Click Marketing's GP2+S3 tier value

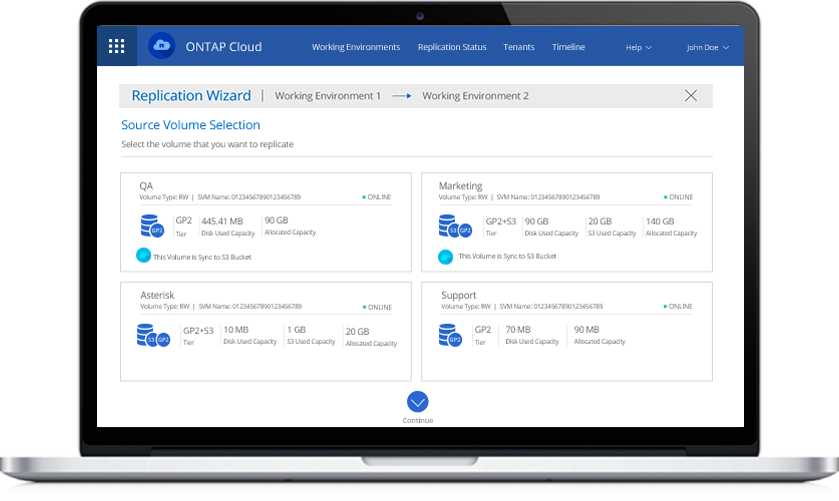[x=501, y=221]
